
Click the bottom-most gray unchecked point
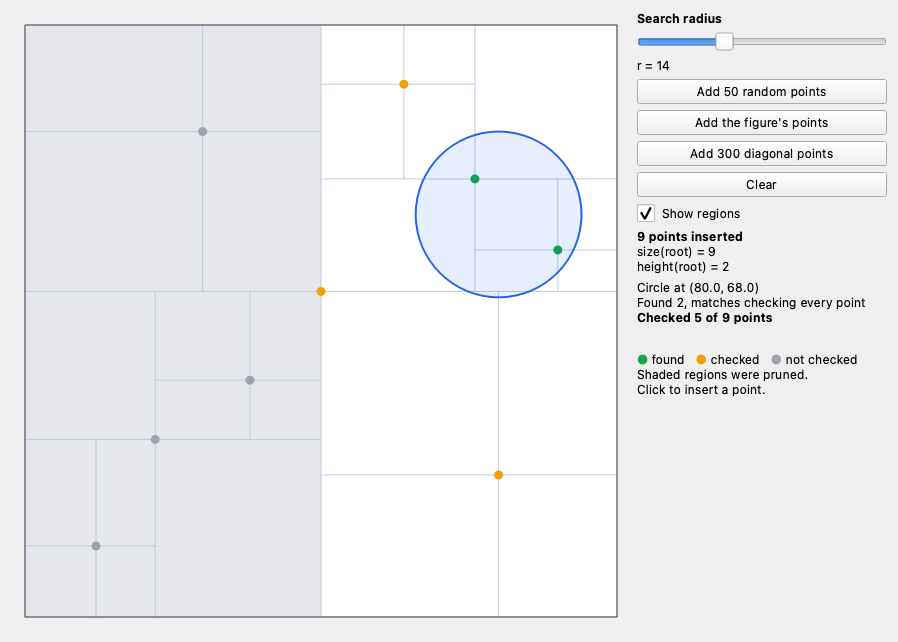[x=96, y=546]
